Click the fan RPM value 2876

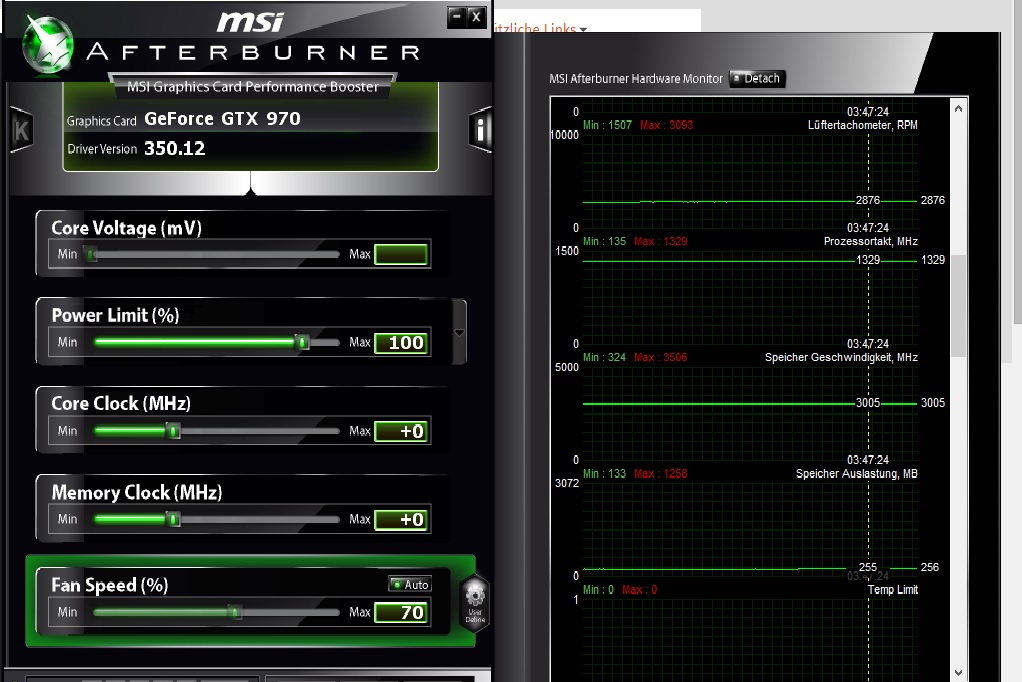(x=932, y=200)
